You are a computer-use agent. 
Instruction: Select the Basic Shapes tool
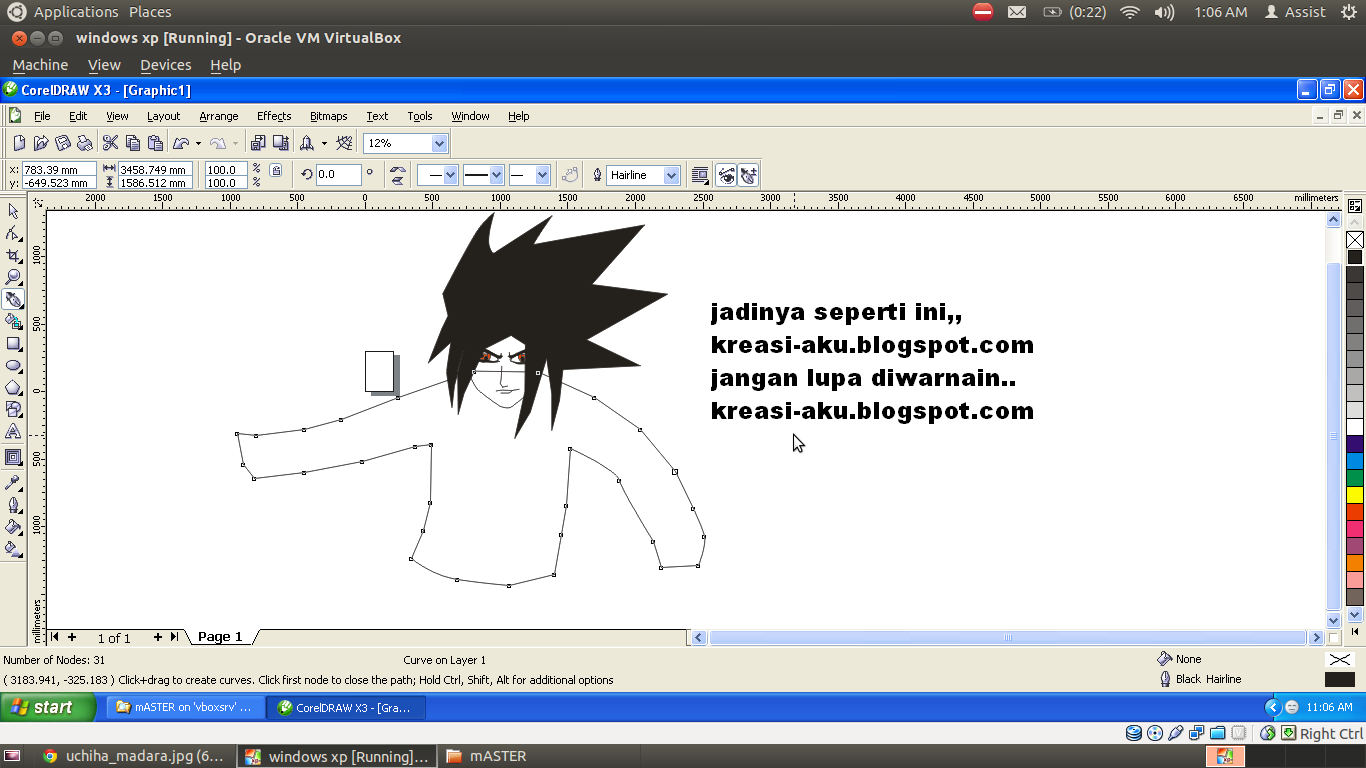14,409
